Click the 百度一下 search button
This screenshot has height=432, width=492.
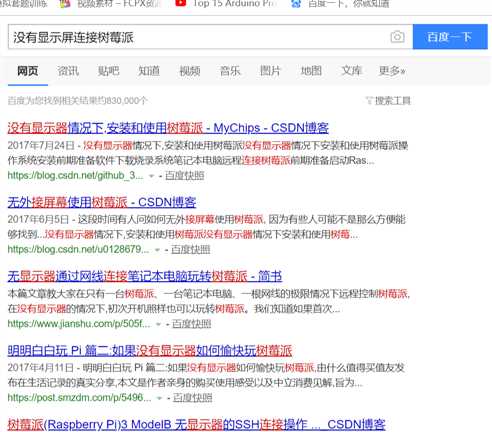450,37
